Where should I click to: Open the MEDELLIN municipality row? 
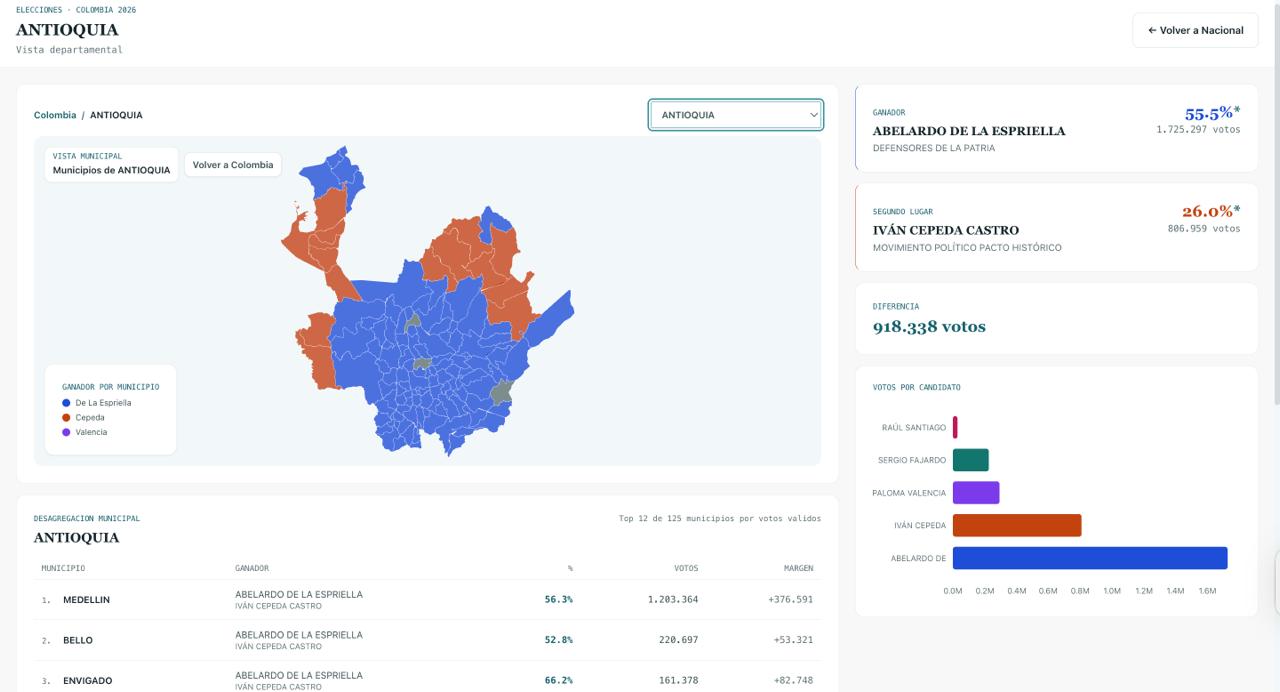pos(427,600)
